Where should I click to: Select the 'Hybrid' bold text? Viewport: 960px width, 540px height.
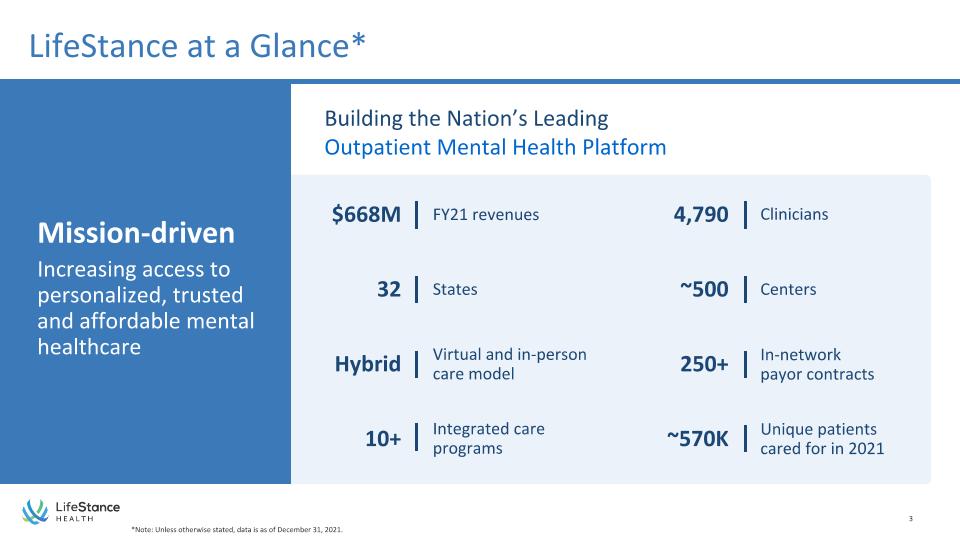(367, 364)
